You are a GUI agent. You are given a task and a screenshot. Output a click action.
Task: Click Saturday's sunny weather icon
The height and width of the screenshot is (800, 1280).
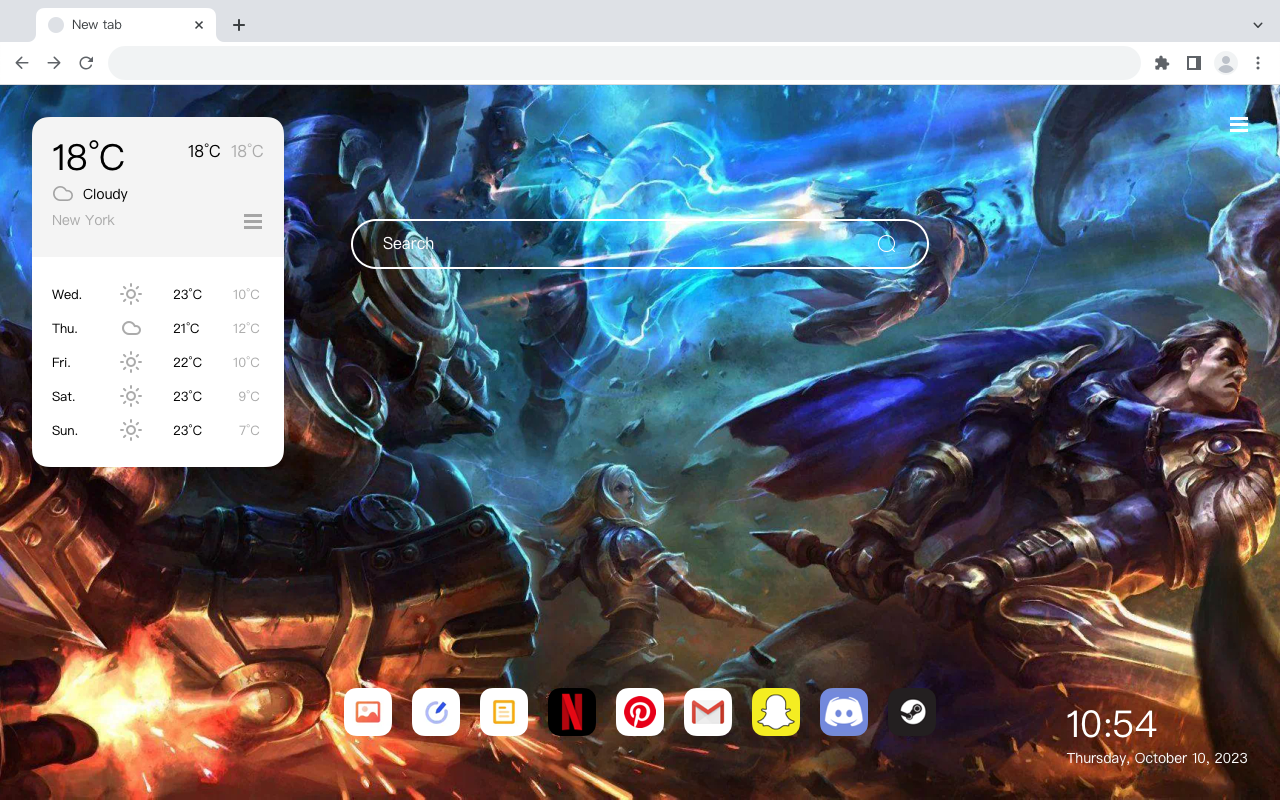click(x=131, y=396)
